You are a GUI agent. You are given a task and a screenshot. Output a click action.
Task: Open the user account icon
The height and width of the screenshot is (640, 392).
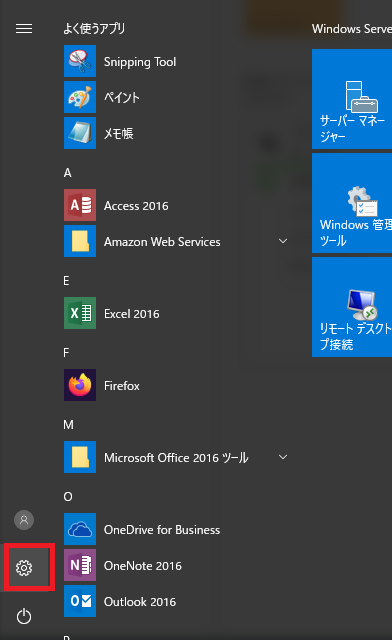click(24, 520)
